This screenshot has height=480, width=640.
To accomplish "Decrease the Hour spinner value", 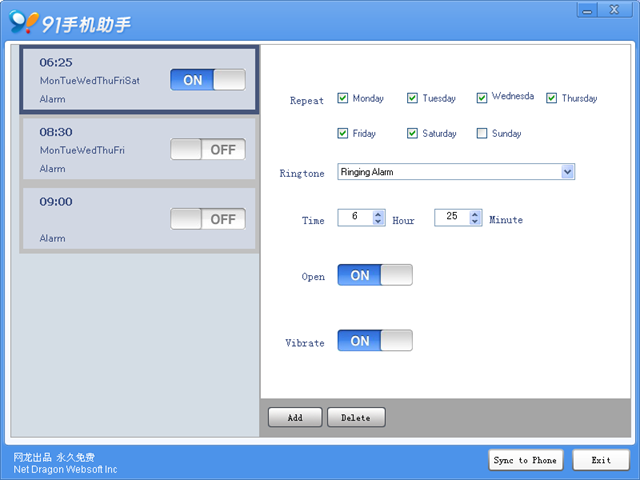I will tap(378, 222).
